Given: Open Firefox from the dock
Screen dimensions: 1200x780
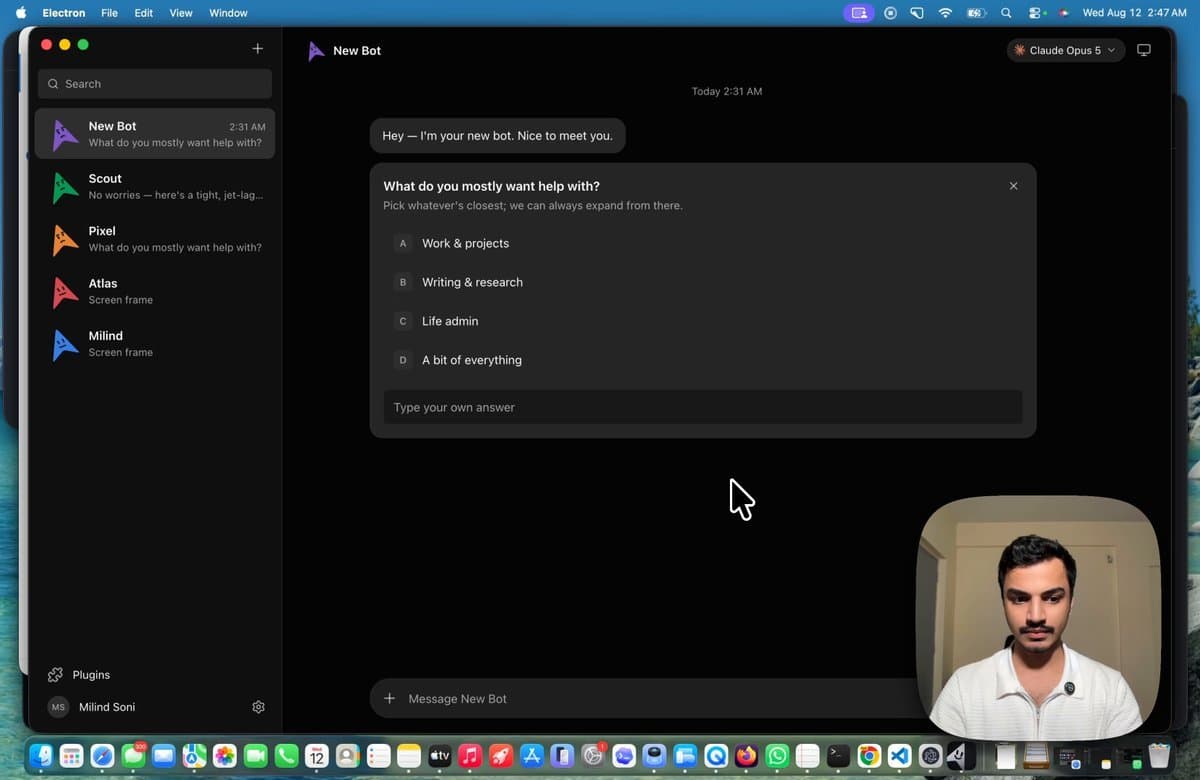Looking at the screenshot, I should tap(746, 756).
